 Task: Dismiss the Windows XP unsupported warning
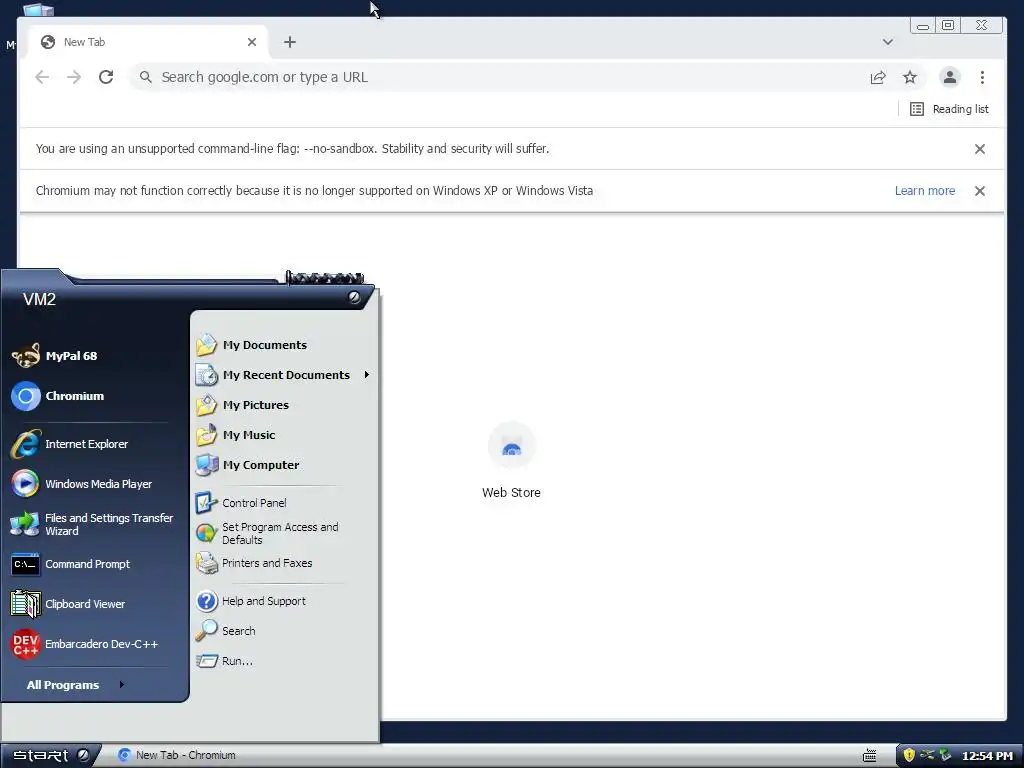(980, 191)
